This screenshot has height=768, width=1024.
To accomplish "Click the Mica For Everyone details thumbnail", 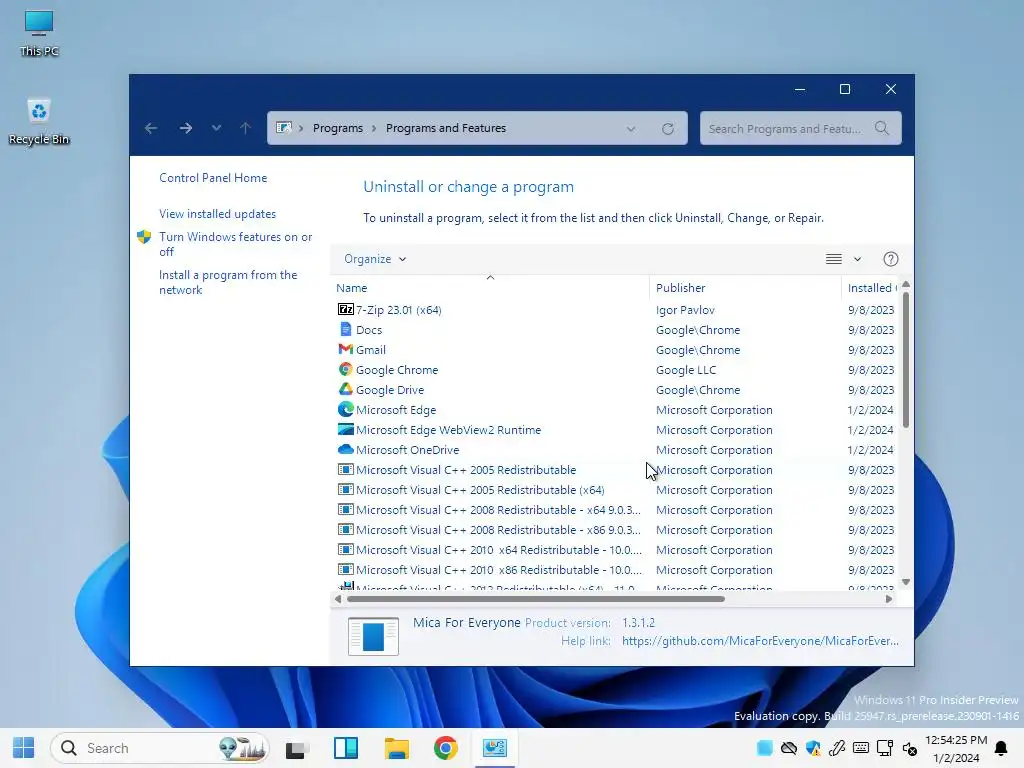I will point(373,636).
